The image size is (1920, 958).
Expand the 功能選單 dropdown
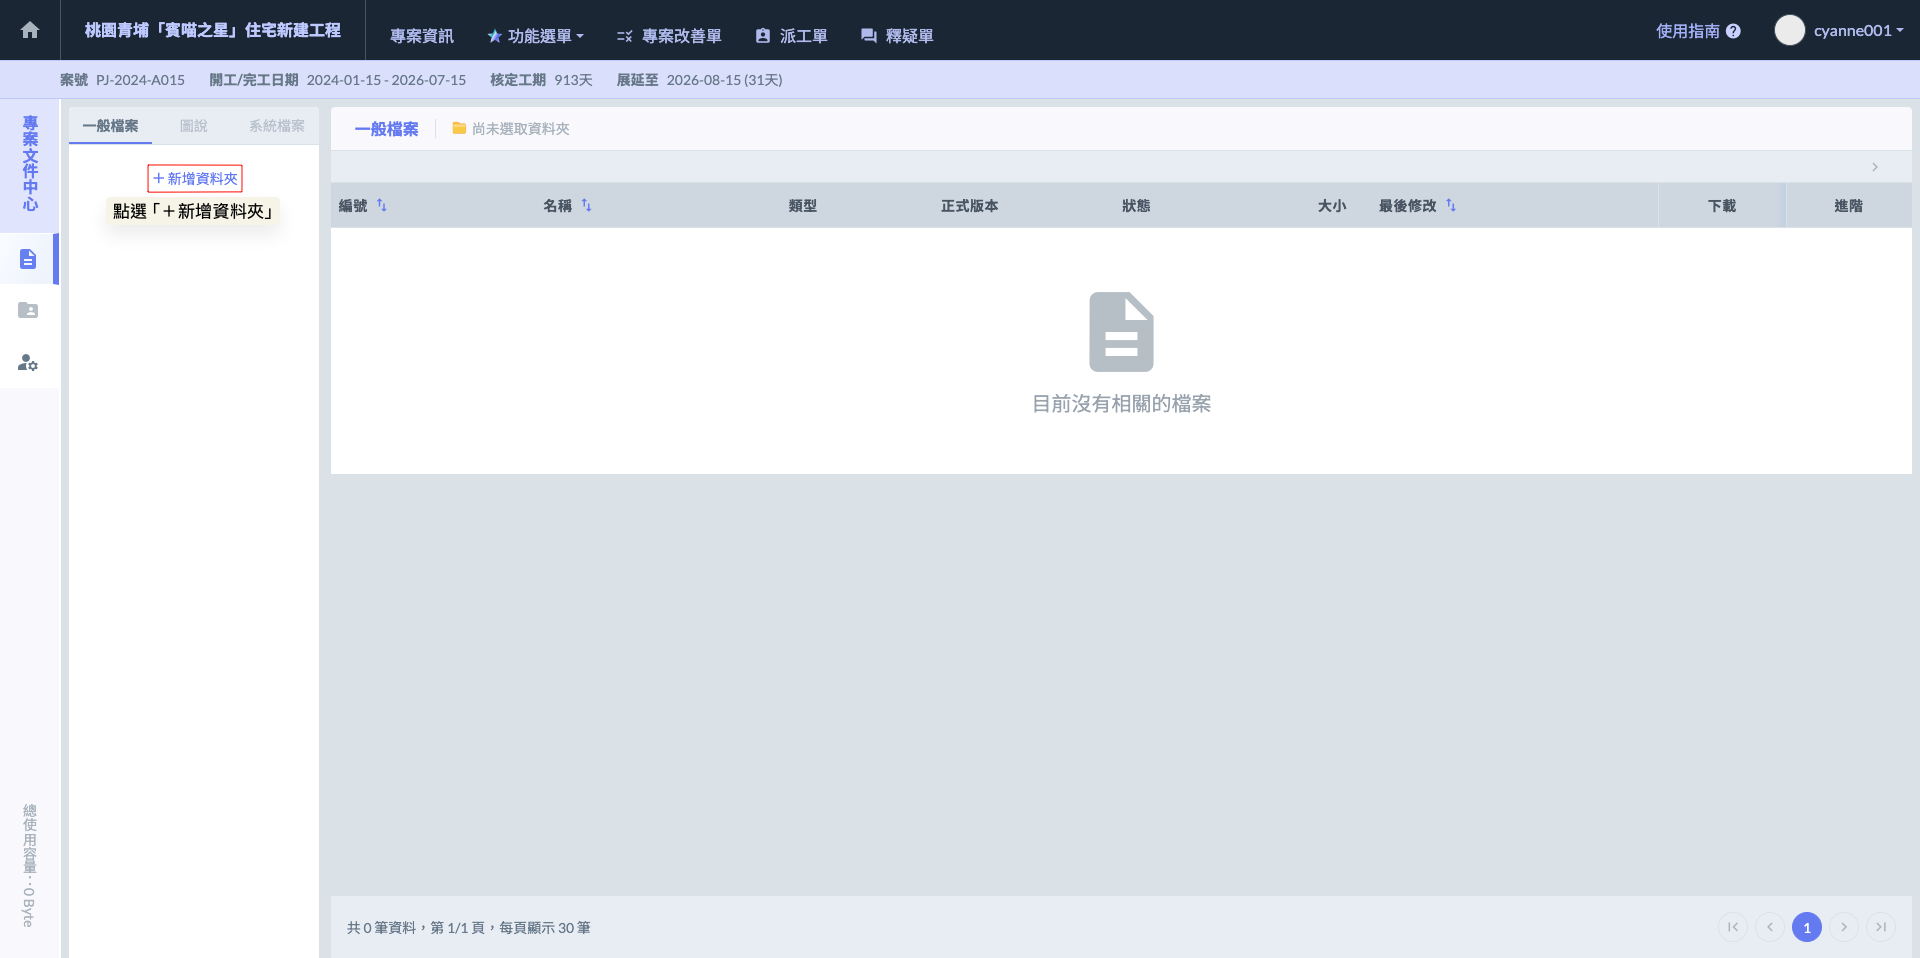535,36
